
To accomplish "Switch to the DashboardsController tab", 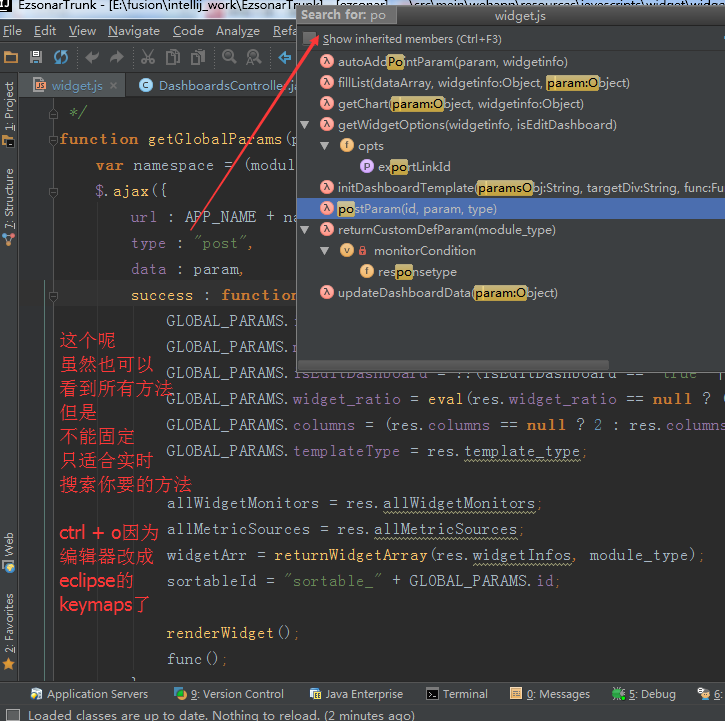I will click(x=219, y=86).
